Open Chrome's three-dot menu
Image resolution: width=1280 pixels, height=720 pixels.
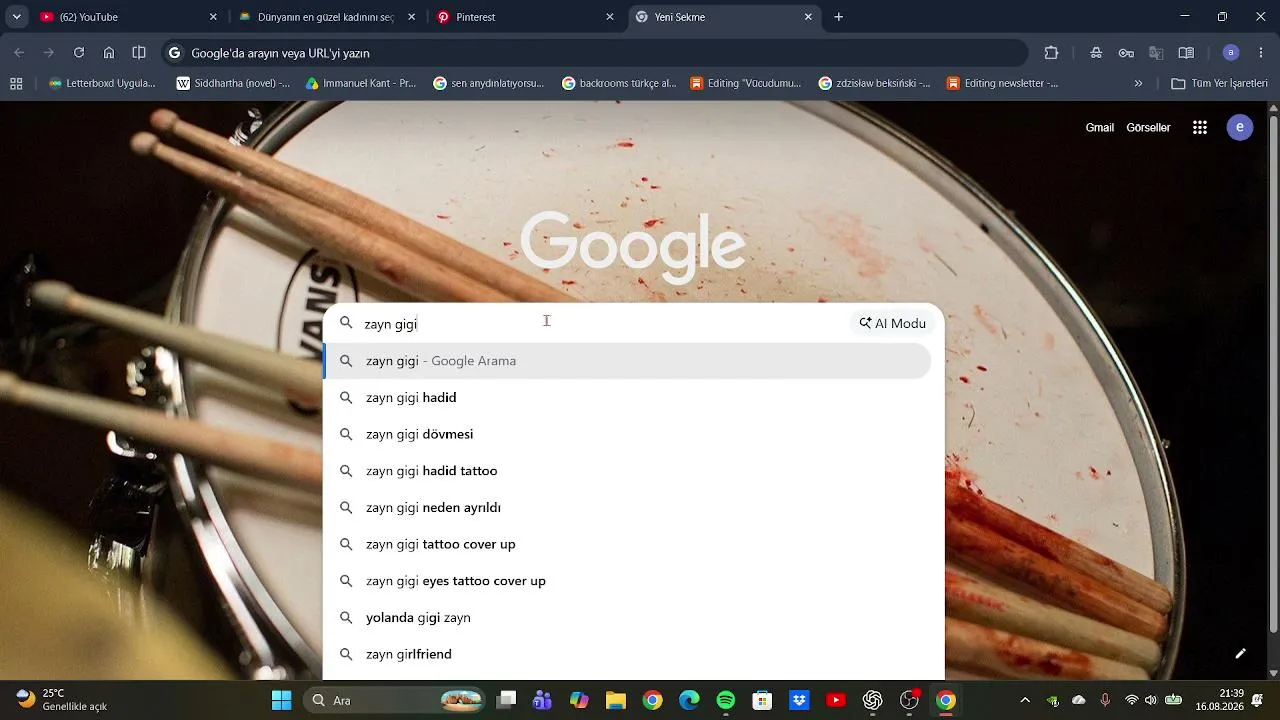(x=1261, y=53)
